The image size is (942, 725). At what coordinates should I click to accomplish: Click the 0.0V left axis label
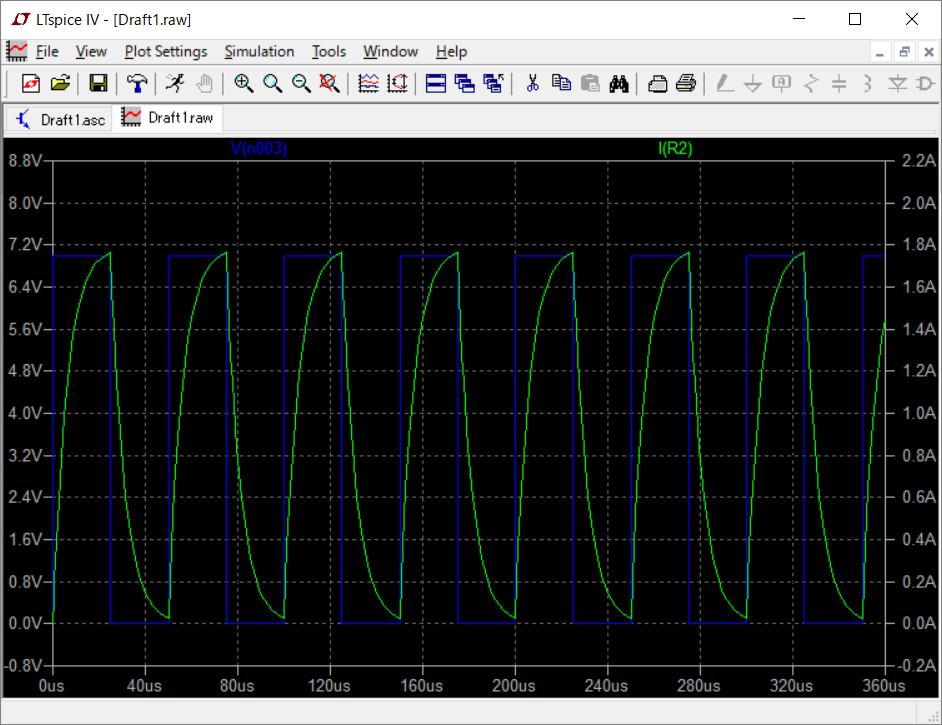pos(25,623)
